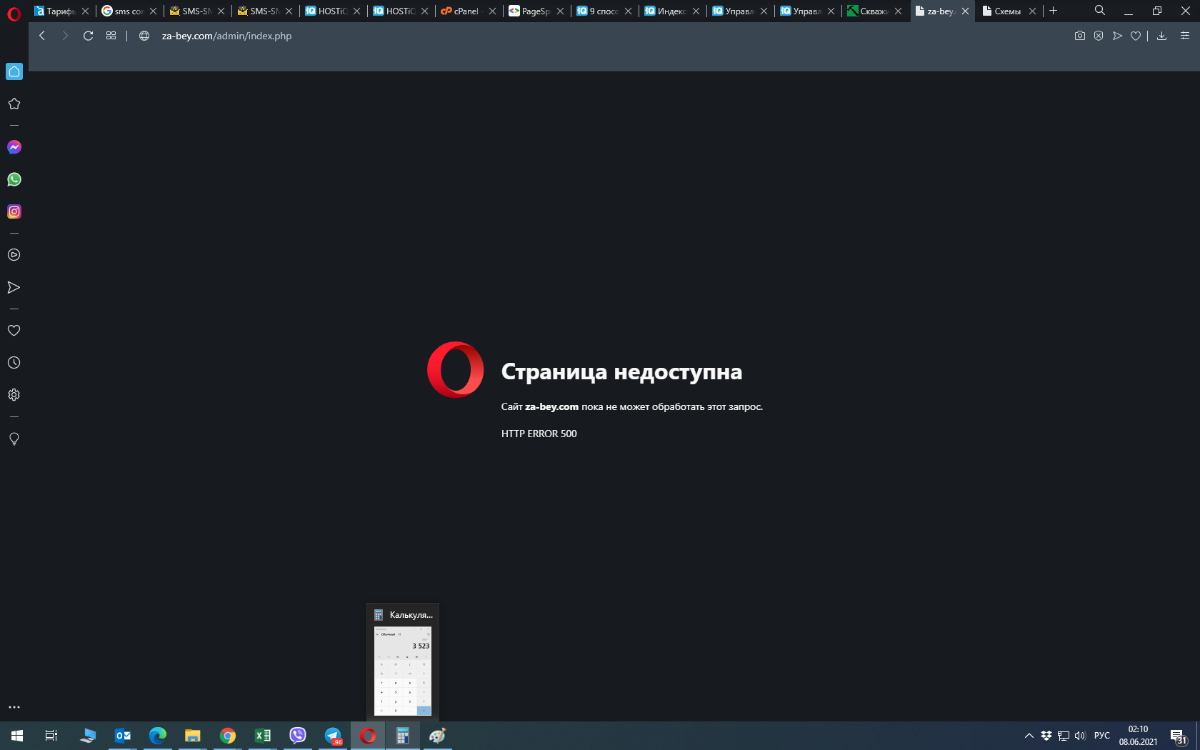This screenshot has width=1200, height=750.
Task: Open a new tab with plus button
Action: tap(1053, 11)
